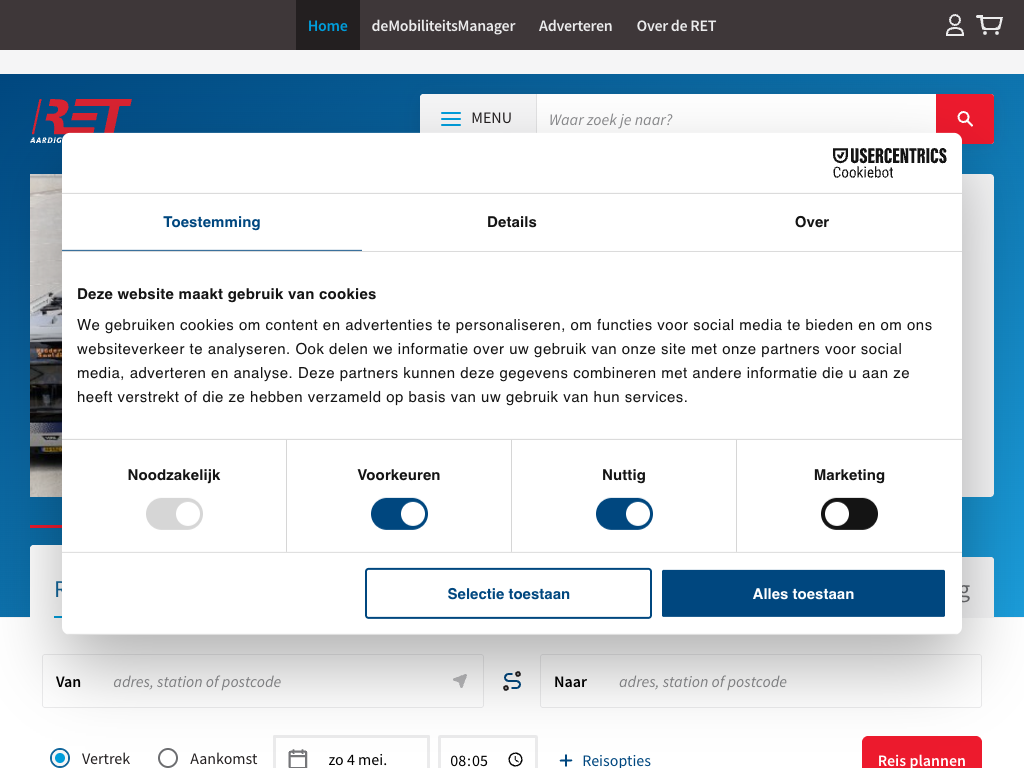Turn off the Nuttig cookie toggle
This screenshot has height=768, width=1024.
pyautogui.click(x=624, y=515)
